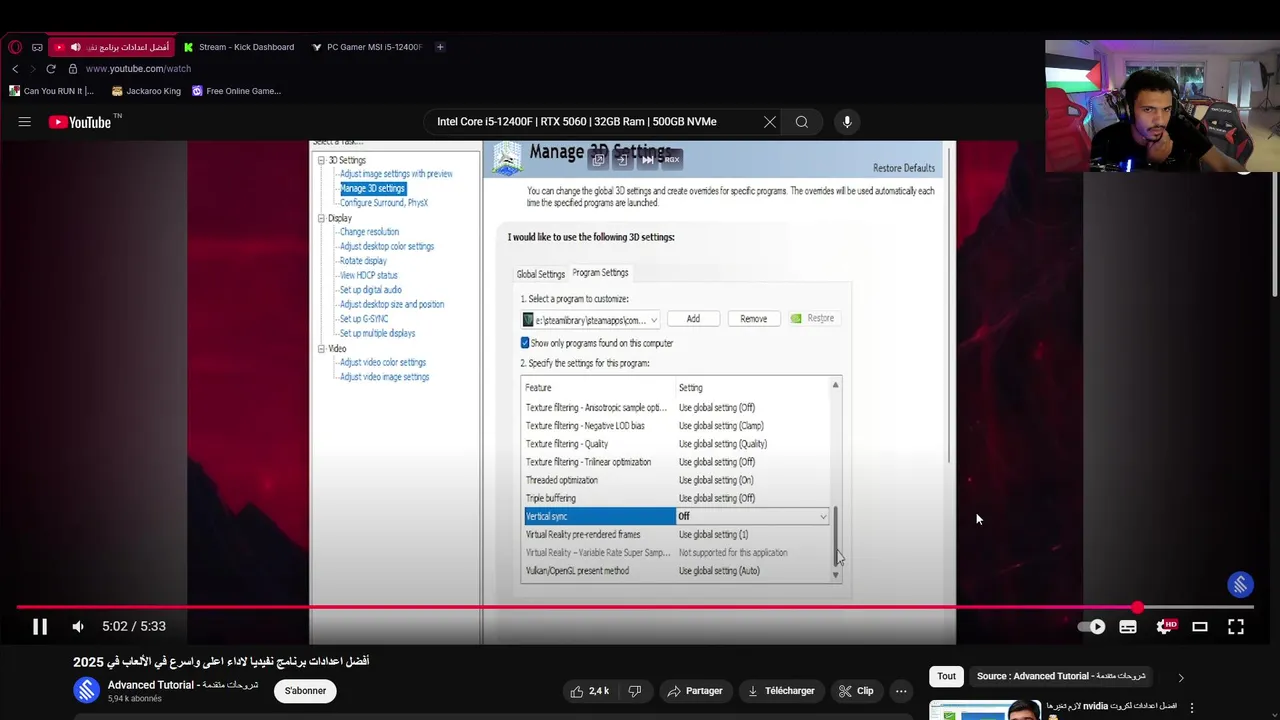Collapse the Video tree node
Image resolution: width=1280 pixels, height=720 pixels.
pyautogui.click(x=322, y=349)
